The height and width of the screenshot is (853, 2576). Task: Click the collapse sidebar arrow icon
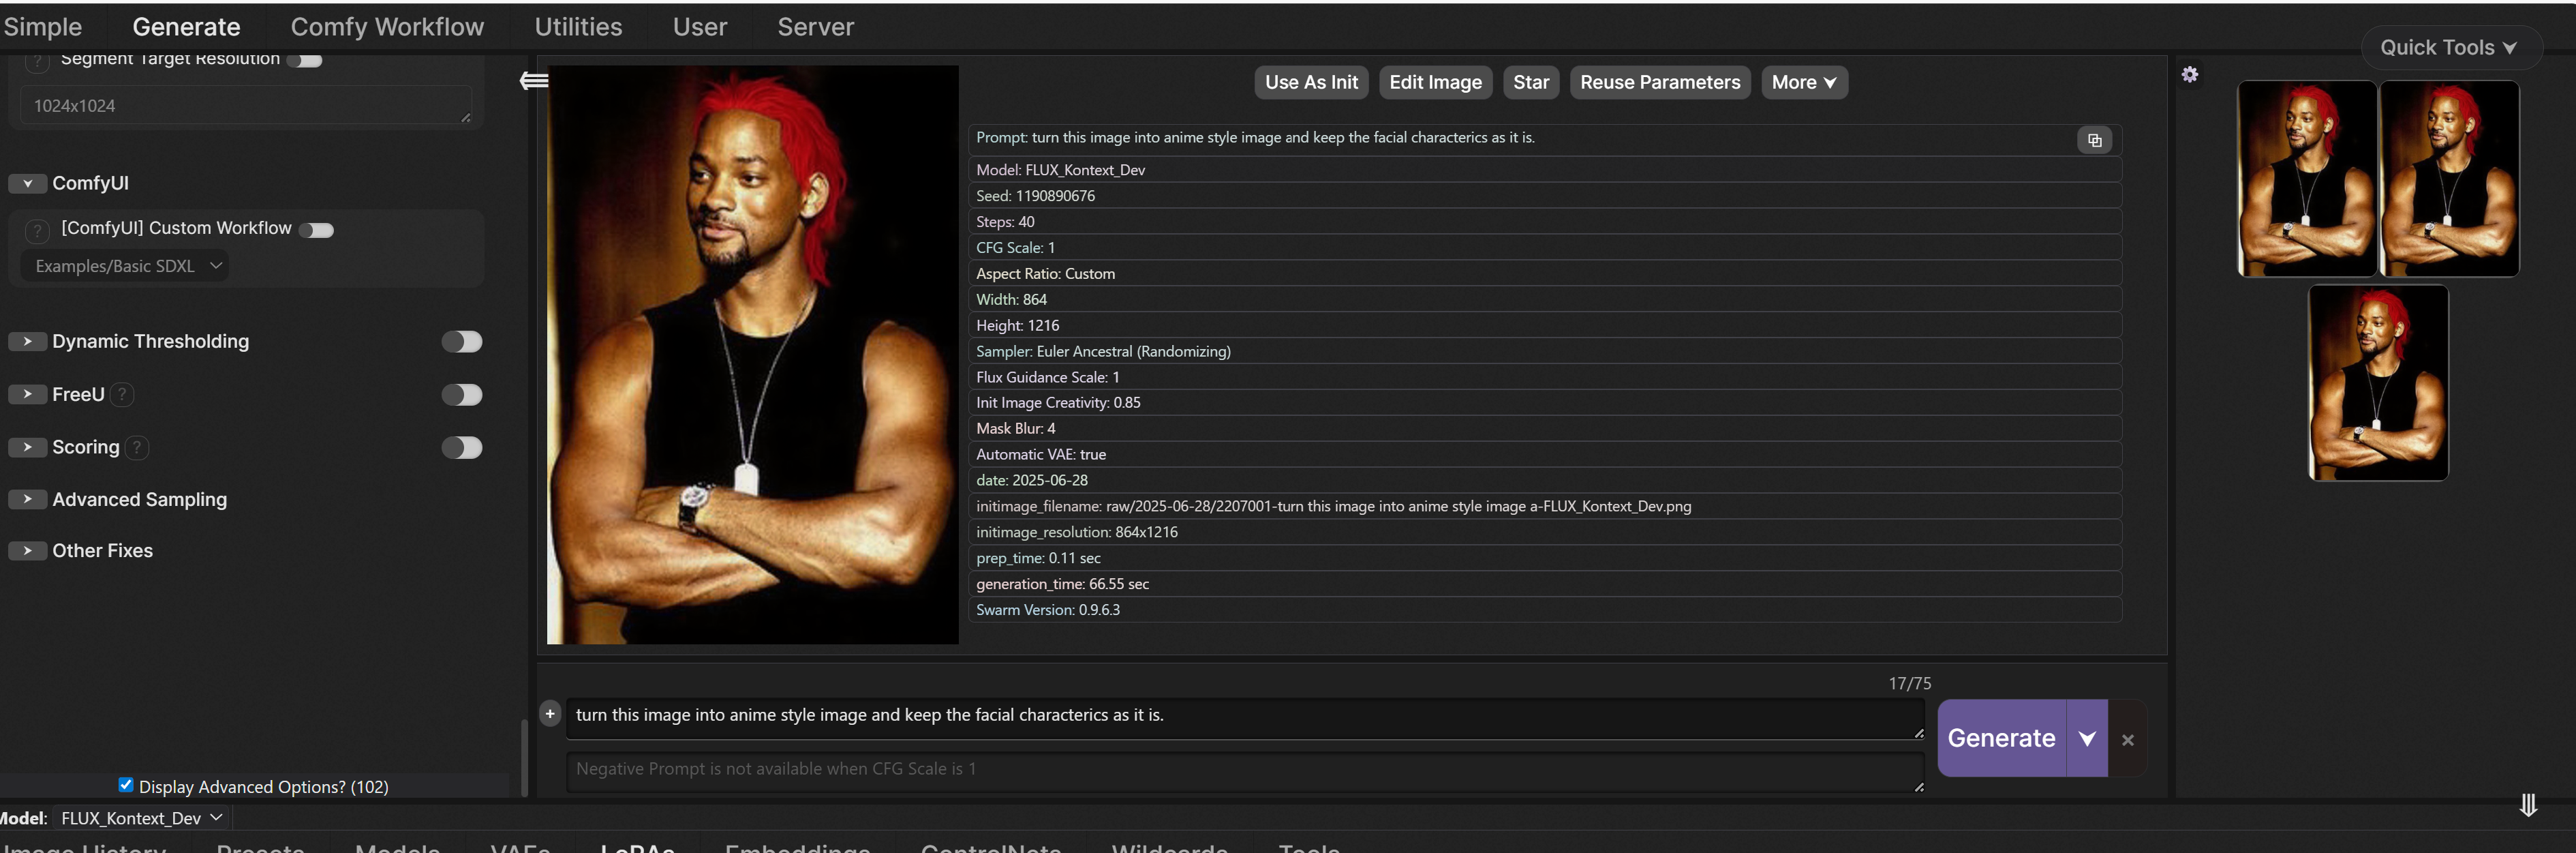click(534, 81)
